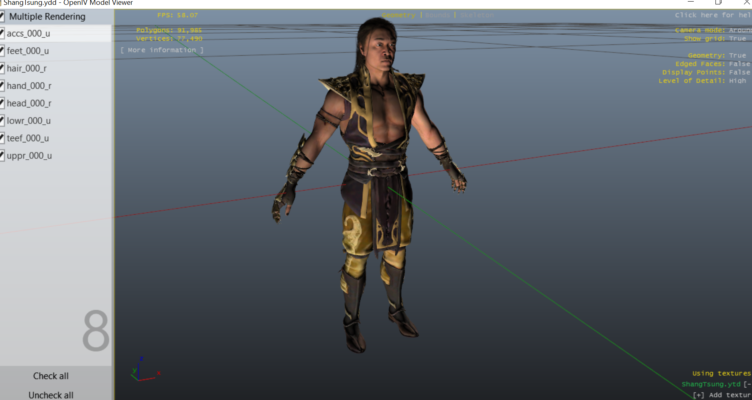Screen dimensions: 752x400
Task: Select the teef_000_u list entry
Action: 29,138
